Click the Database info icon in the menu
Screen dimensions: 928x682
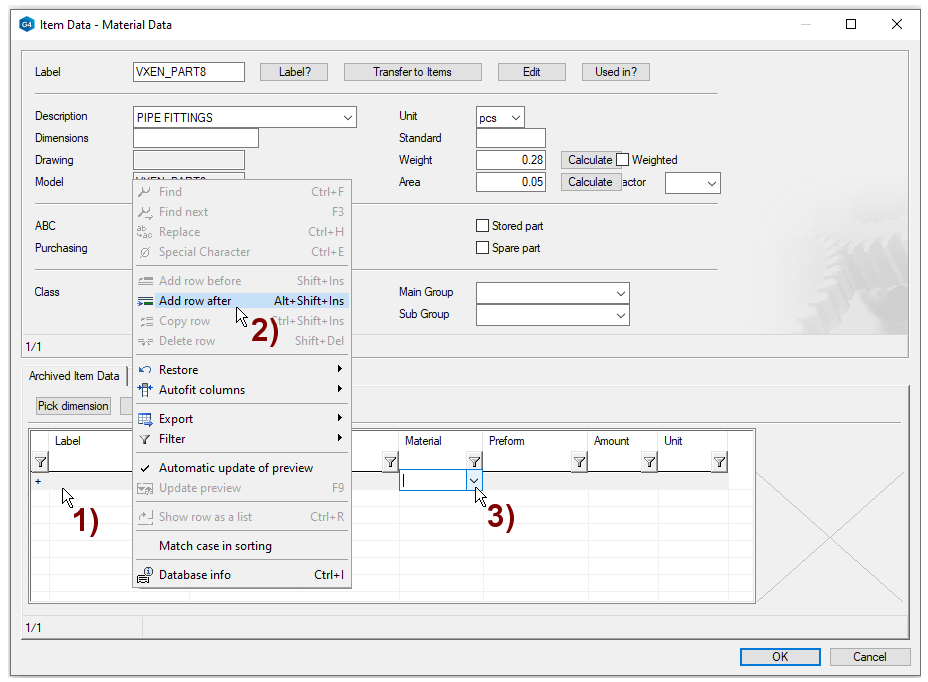(144, 575)
